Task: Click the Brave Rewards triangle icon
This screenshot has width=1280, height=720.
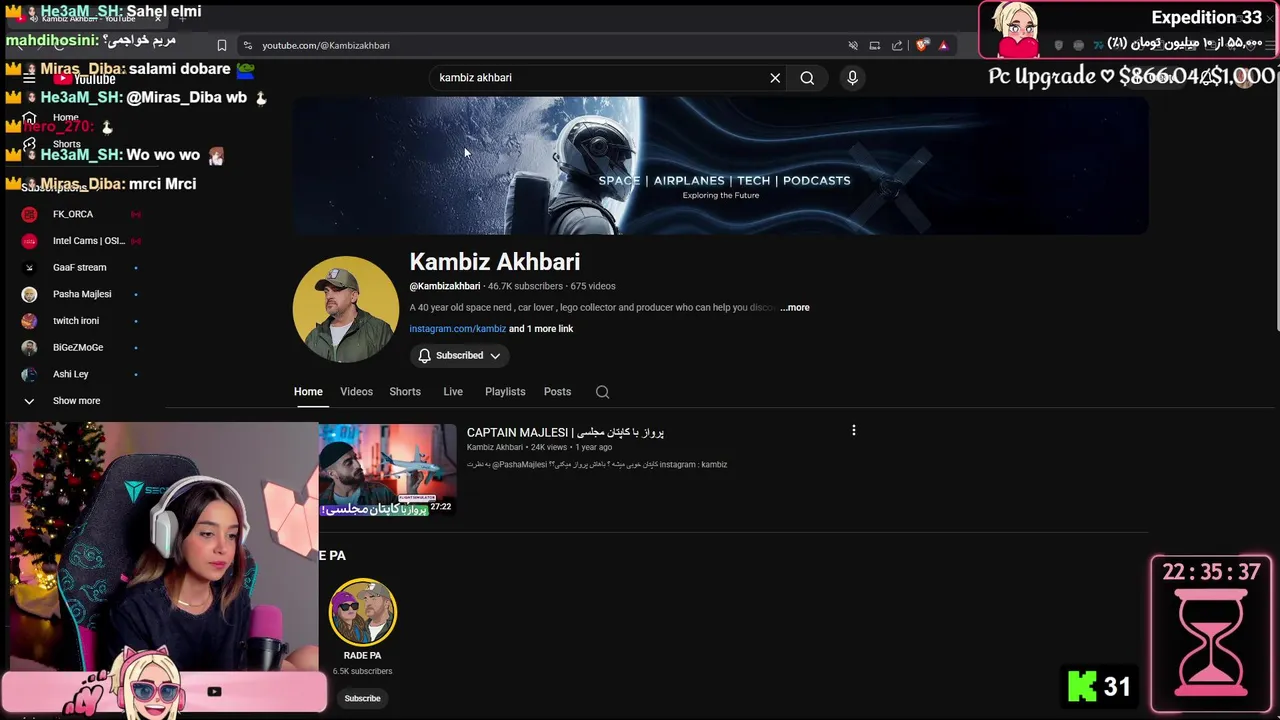Action: 943,45
